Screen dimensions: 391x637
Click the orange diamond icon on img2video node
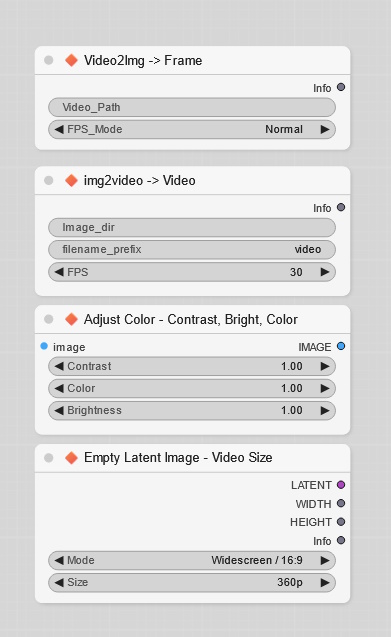tap(71, 180)
